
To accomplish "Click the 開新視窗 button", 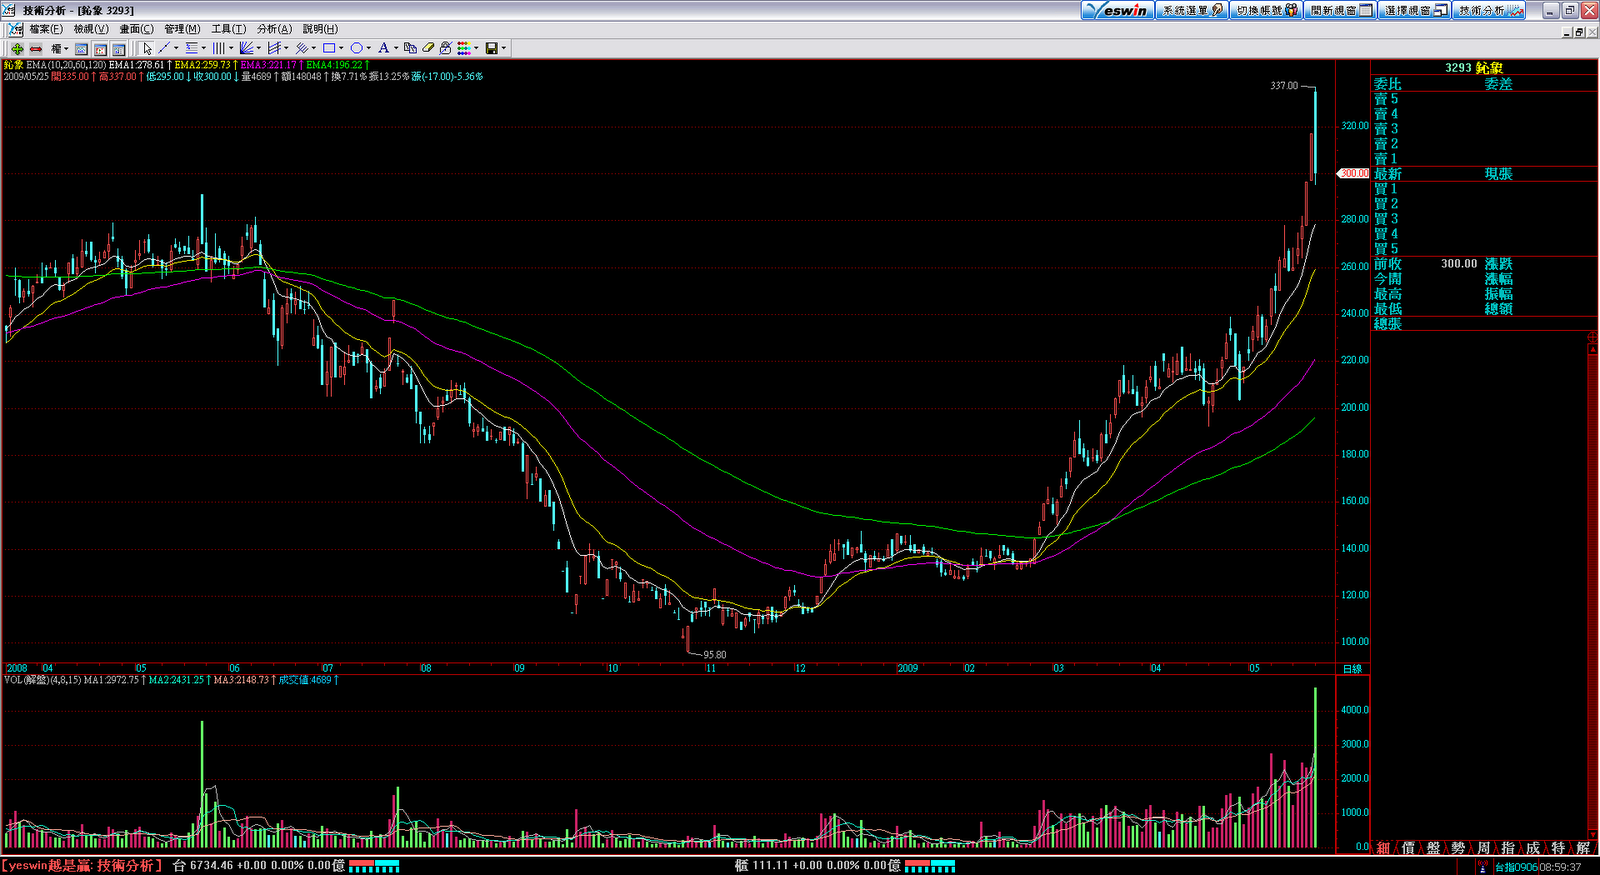I will click(1340, 10).
